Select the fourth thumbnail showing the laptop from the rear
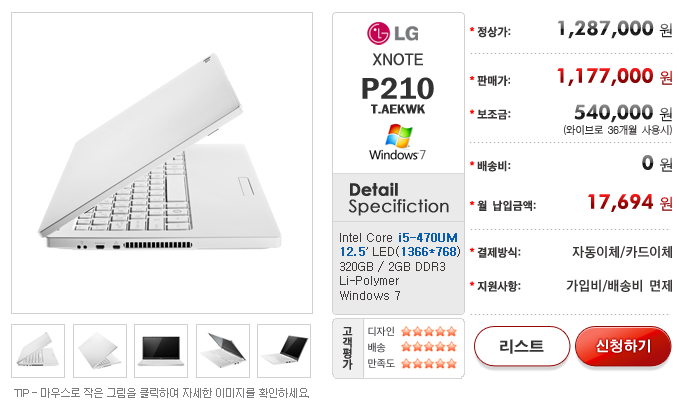Screen dimensions: 679x404 pyautogui.click(x=223, y=351)
